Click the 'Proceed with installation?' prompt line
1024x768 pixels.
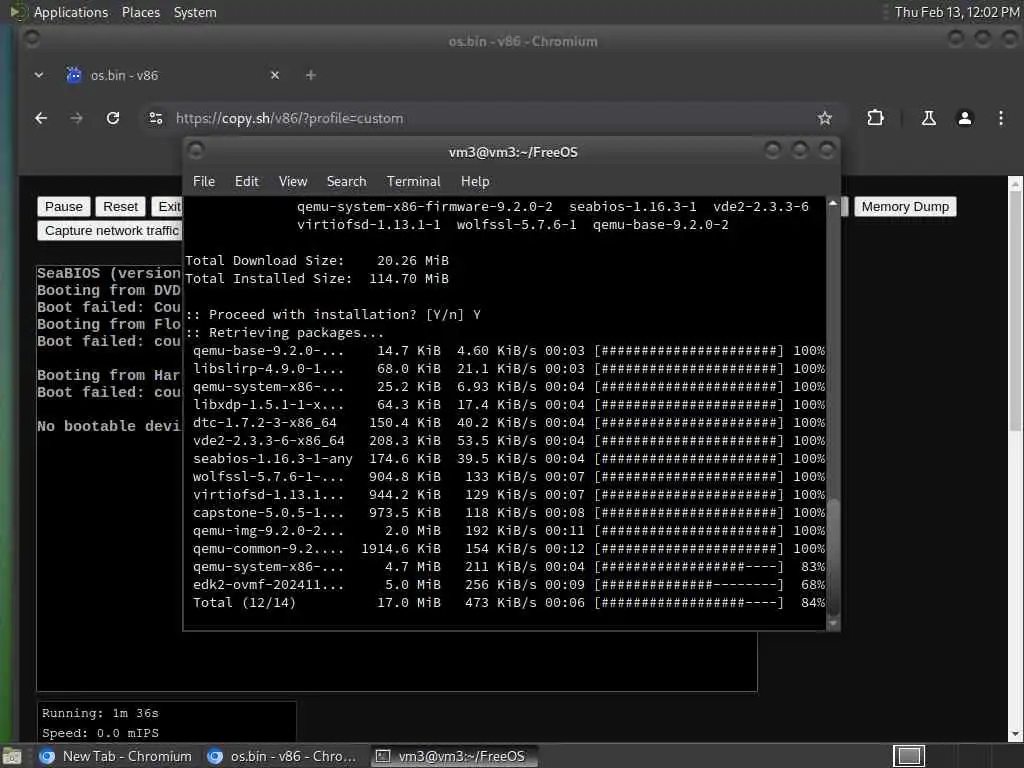coord(333,315)
